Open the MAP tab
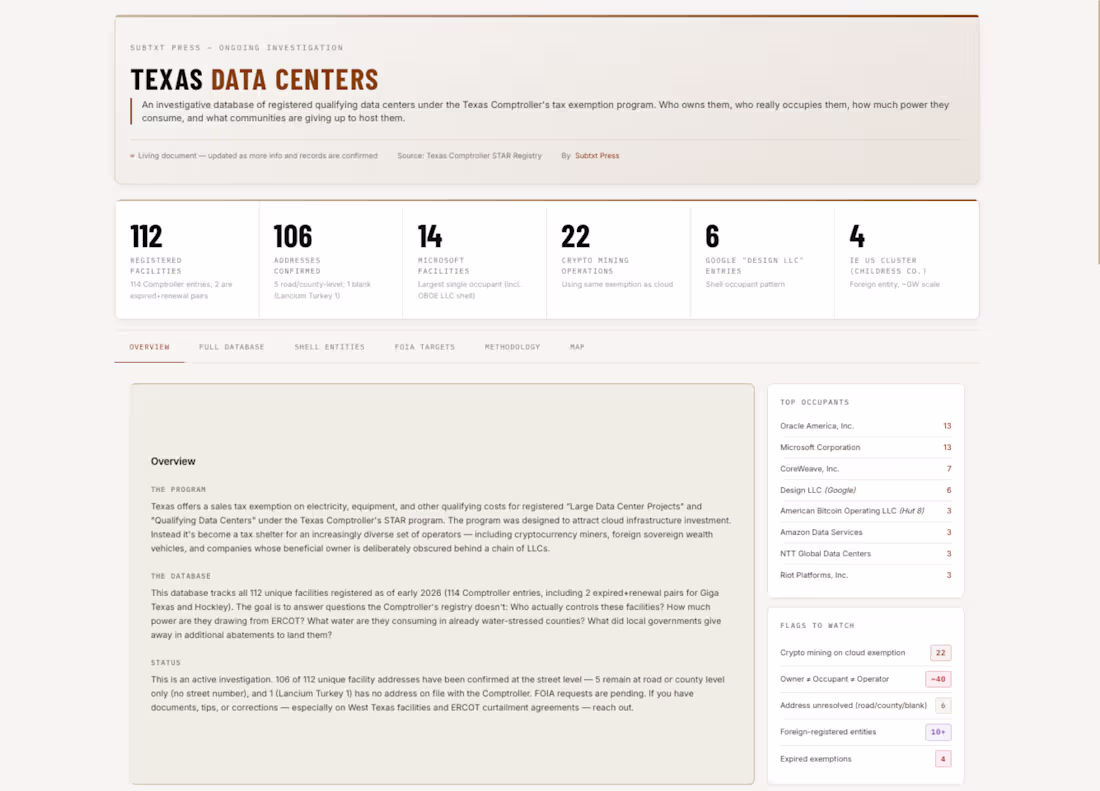Image resolution: width=1100 pixels, height=791 pixels. [577, 347]
